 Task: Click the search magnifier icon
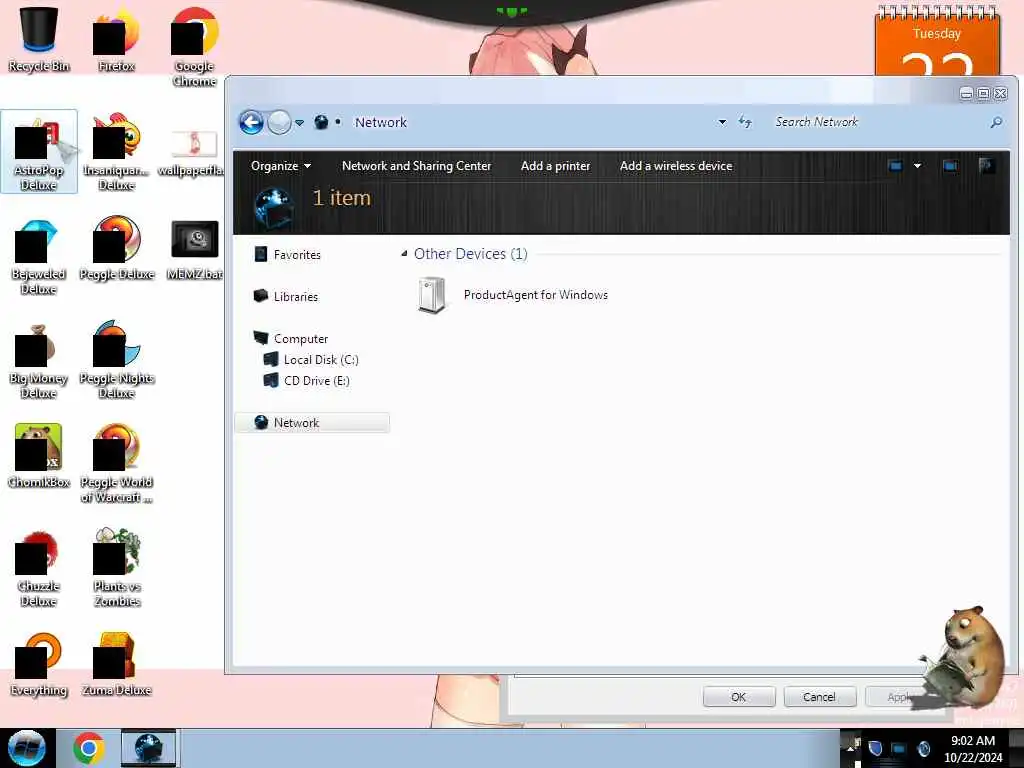coord(996,122)
